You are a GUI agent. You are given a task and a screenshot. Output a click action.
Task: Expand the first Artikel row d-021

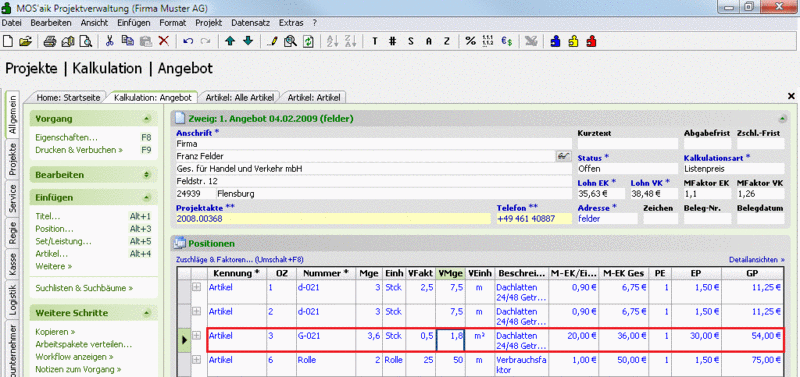196,287
